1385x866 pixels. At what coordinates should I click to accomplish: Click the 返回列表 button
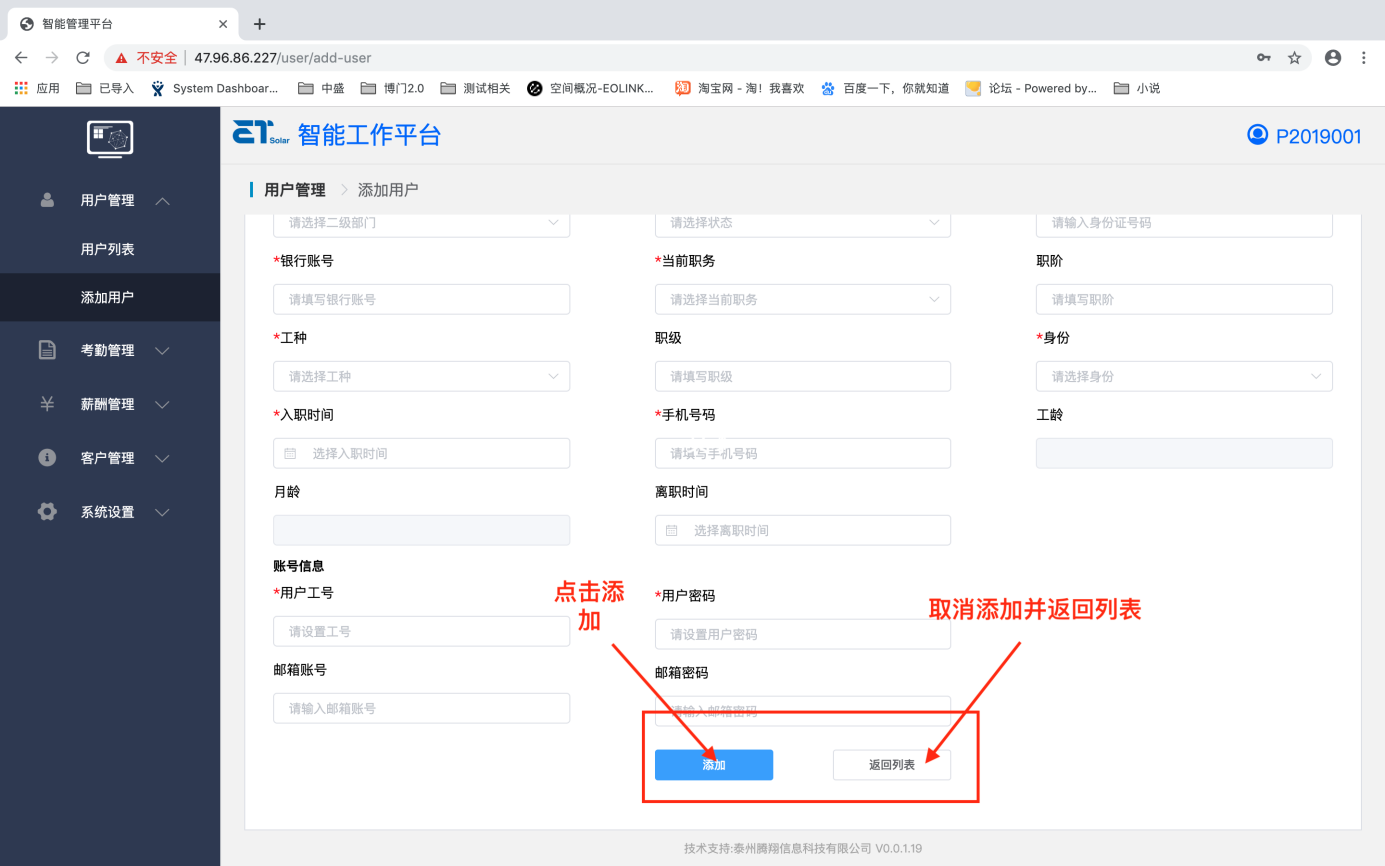891,765
